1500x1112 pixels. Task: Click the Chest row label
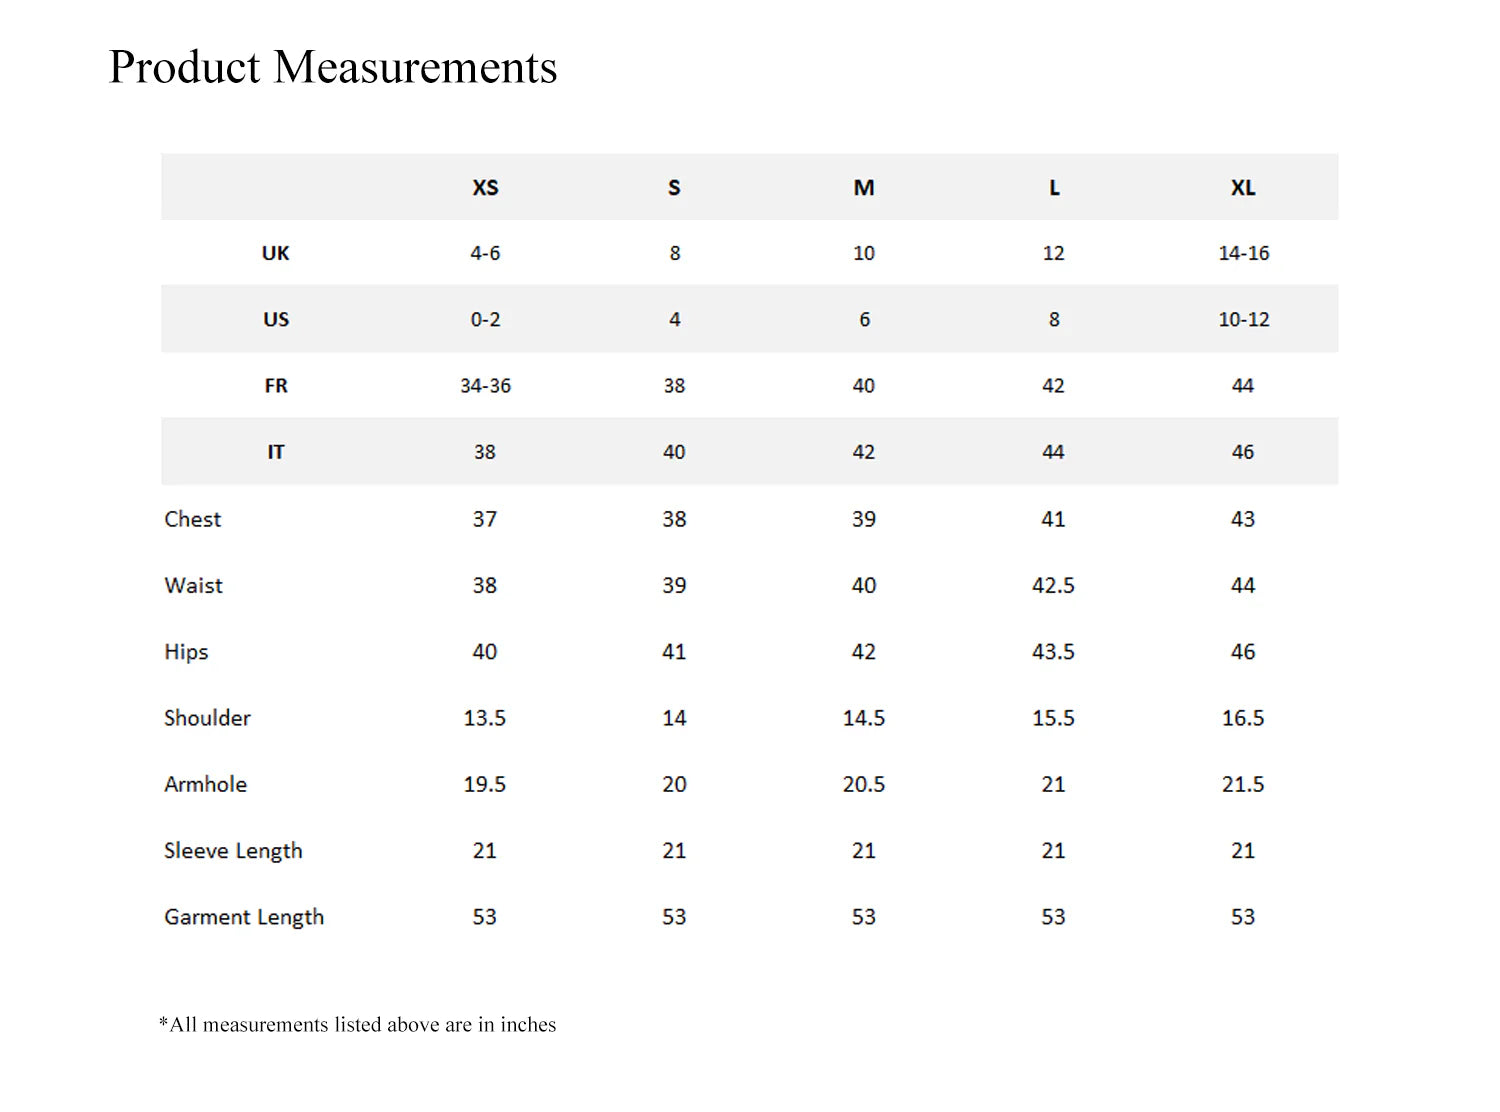(193, 519)
